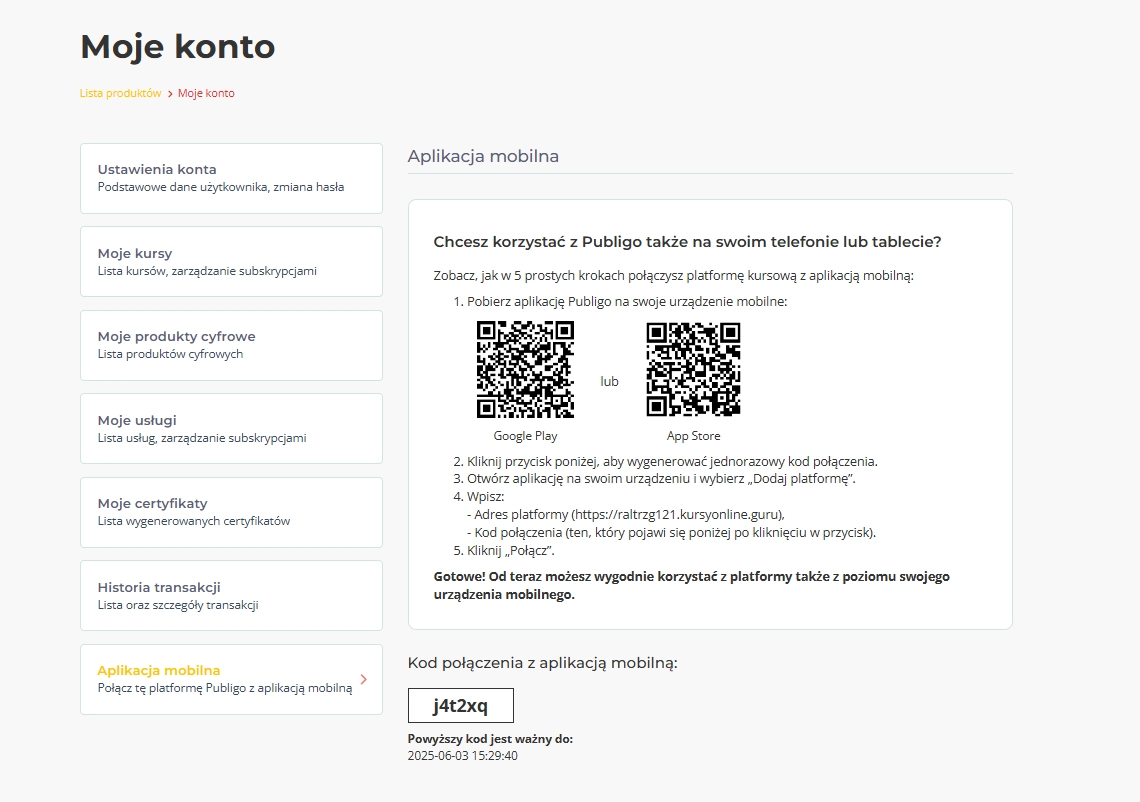Click the App Store QR code
This screenshot has width=1140, height=802.
pyautogui.click(x=694, y=369)
